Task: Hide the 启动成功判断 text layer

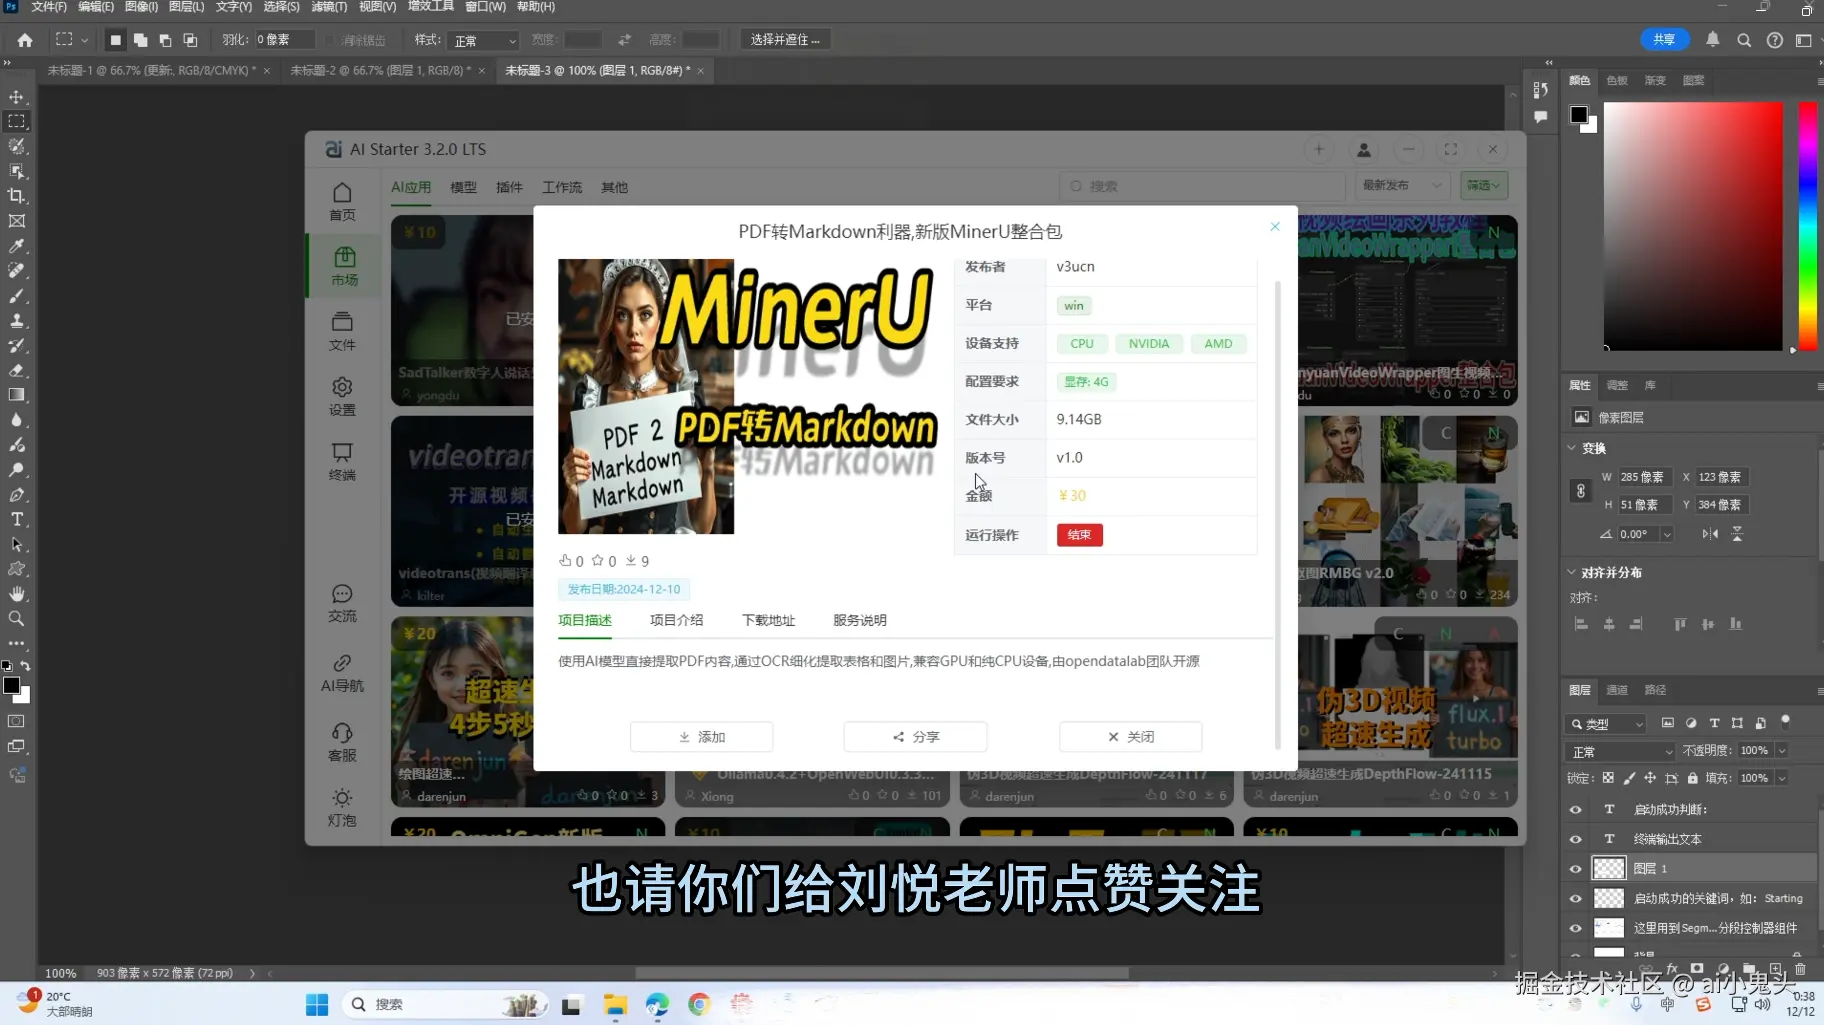Action: click(x=1576, y=810)
